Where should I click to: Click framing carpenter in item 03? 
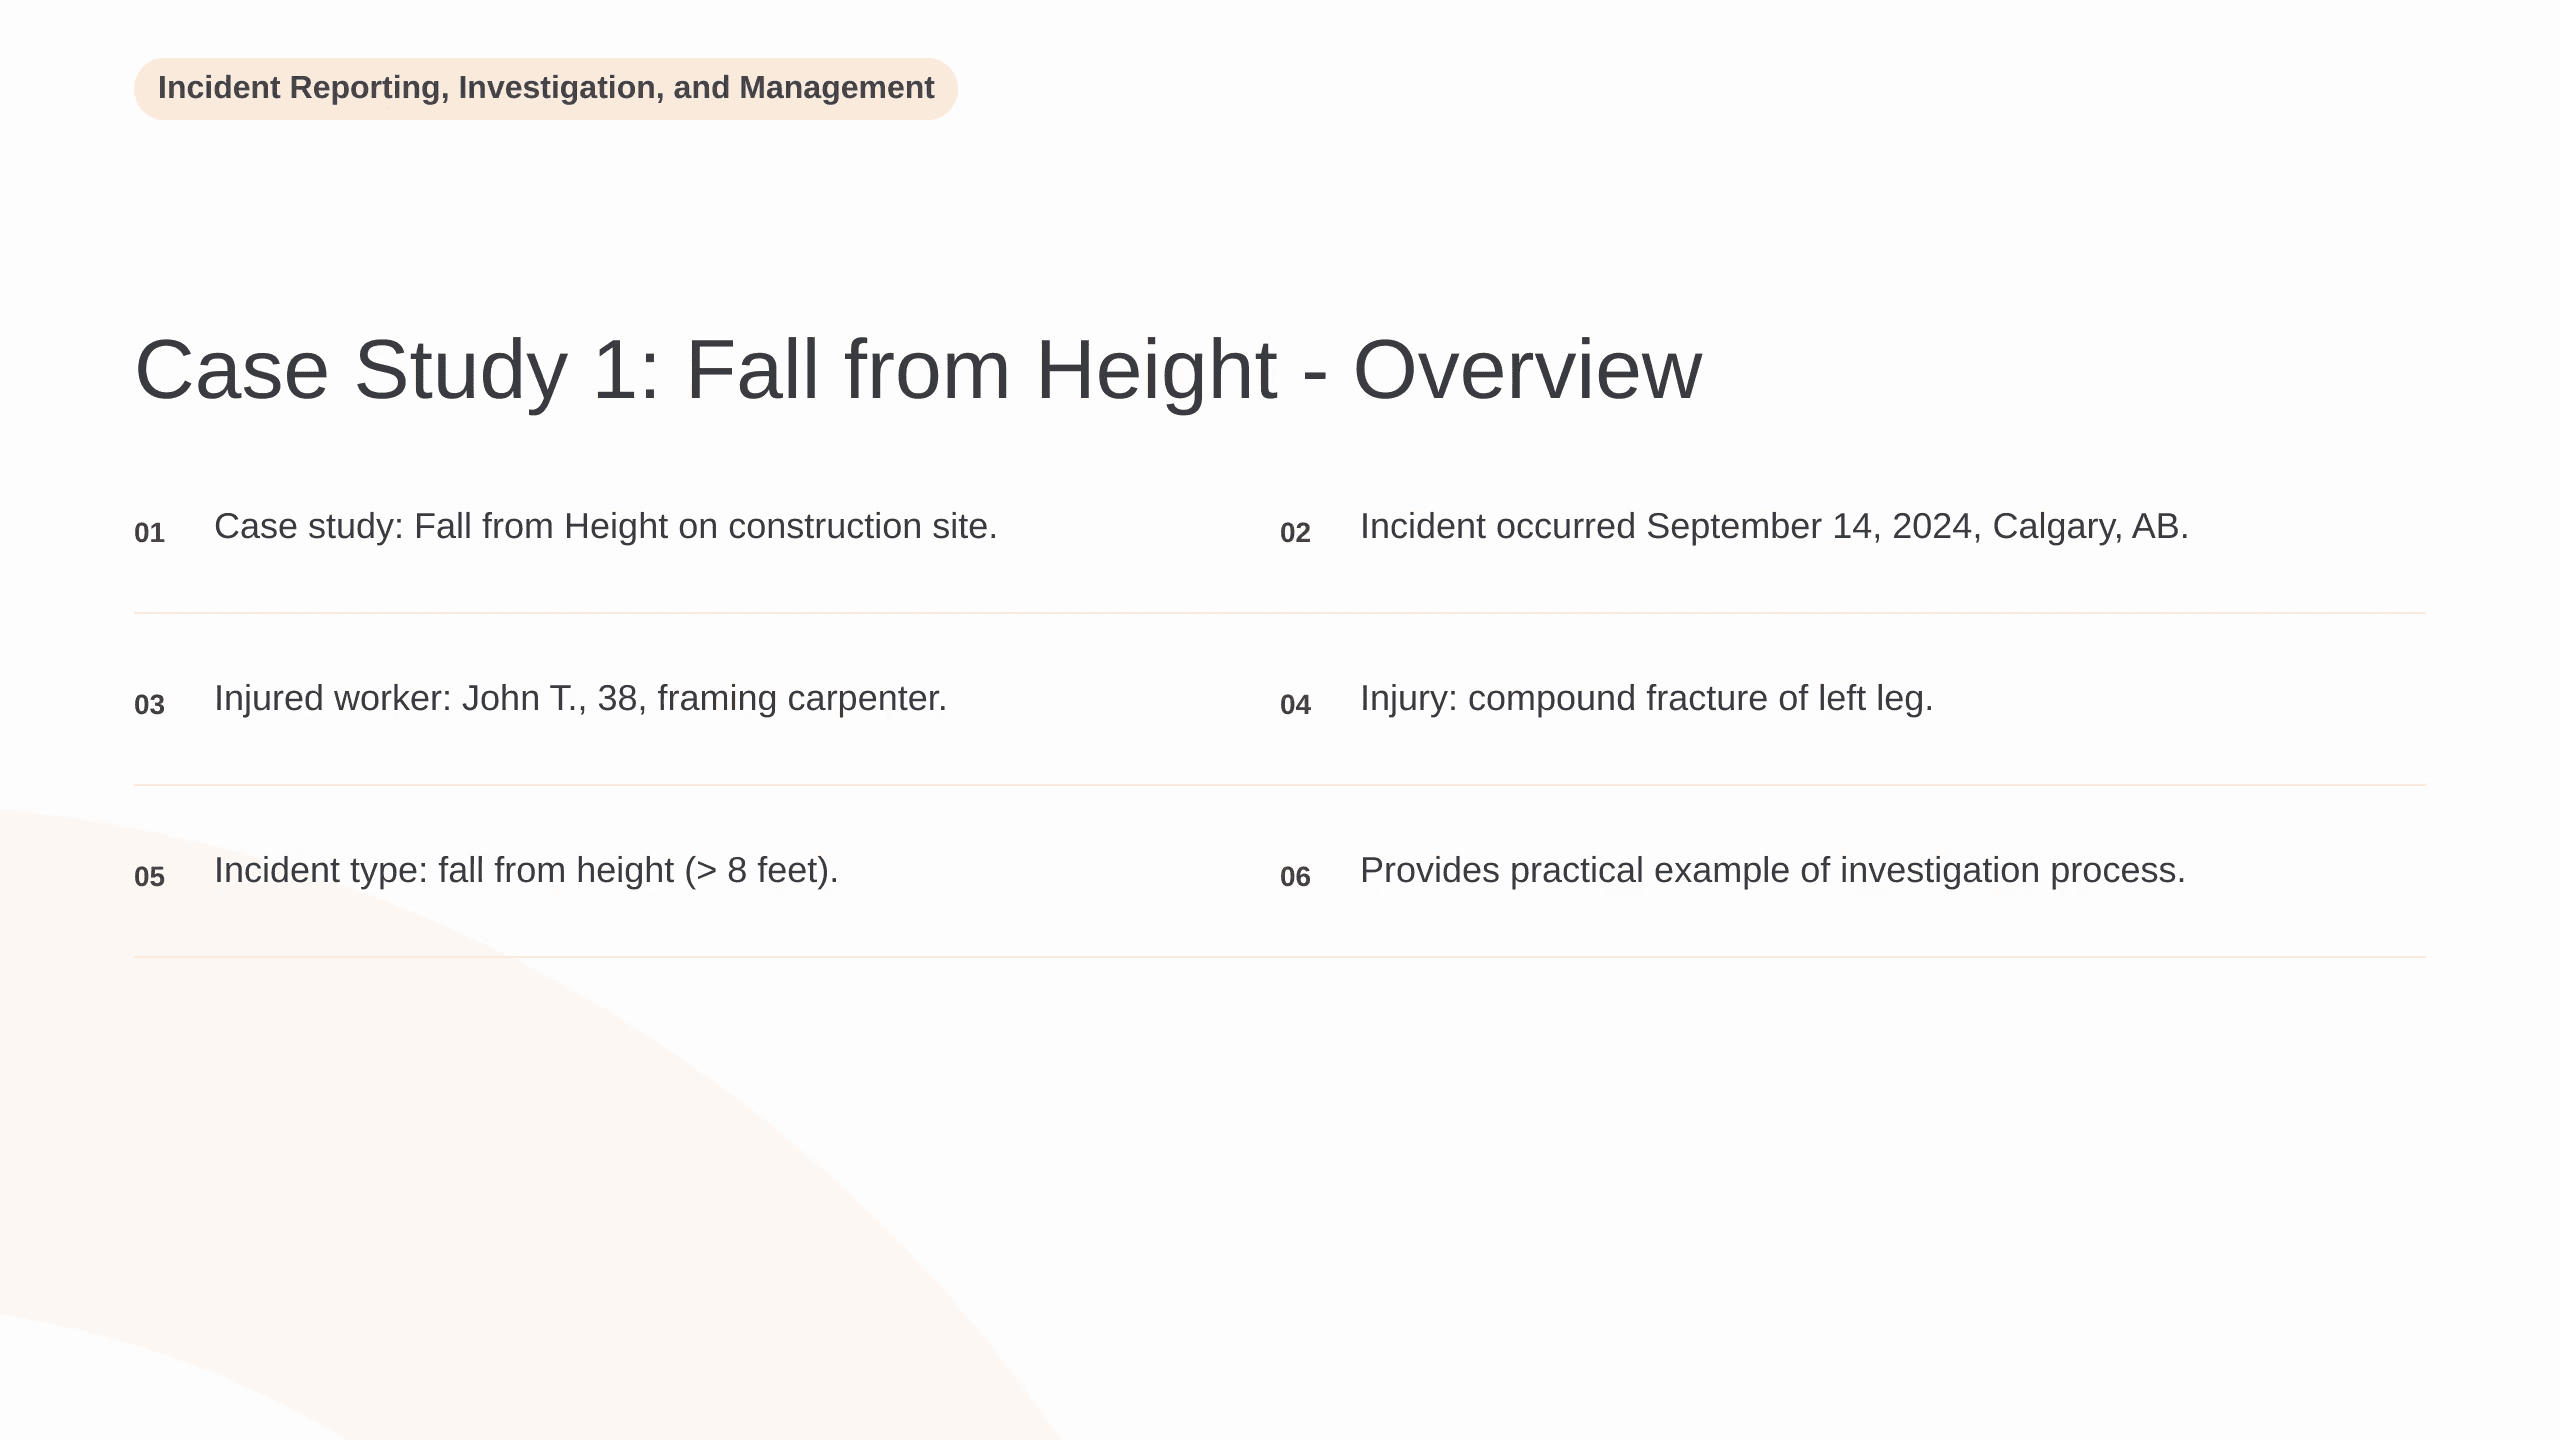(x=801, y=699)
